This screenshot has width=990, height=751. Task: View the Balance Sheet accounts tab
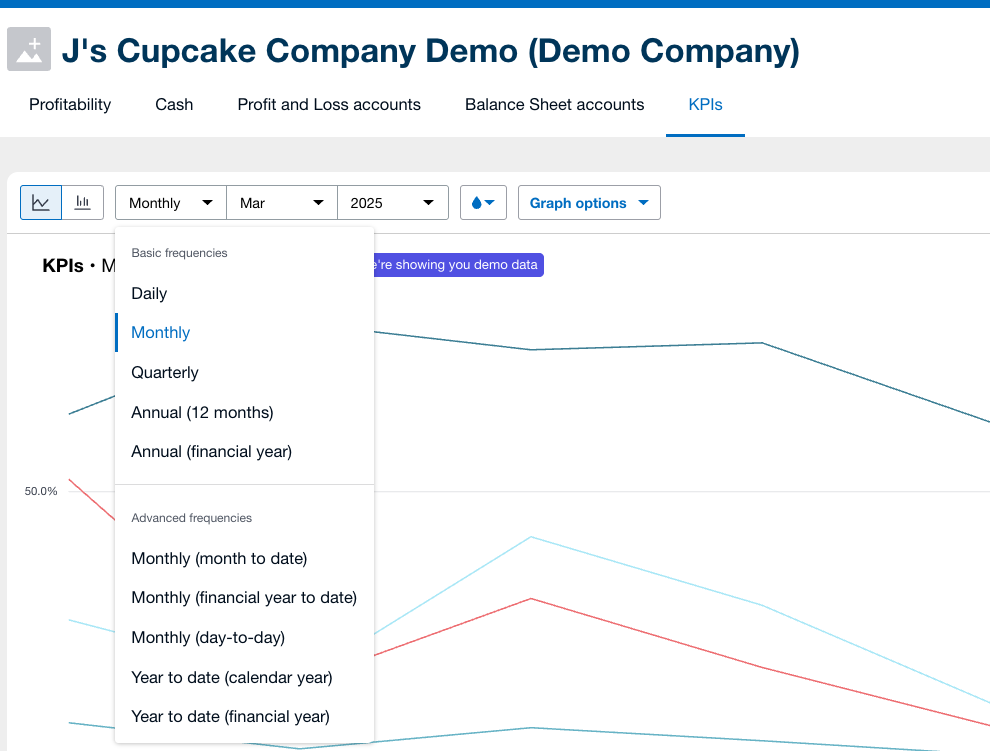[x=554, y=104]
